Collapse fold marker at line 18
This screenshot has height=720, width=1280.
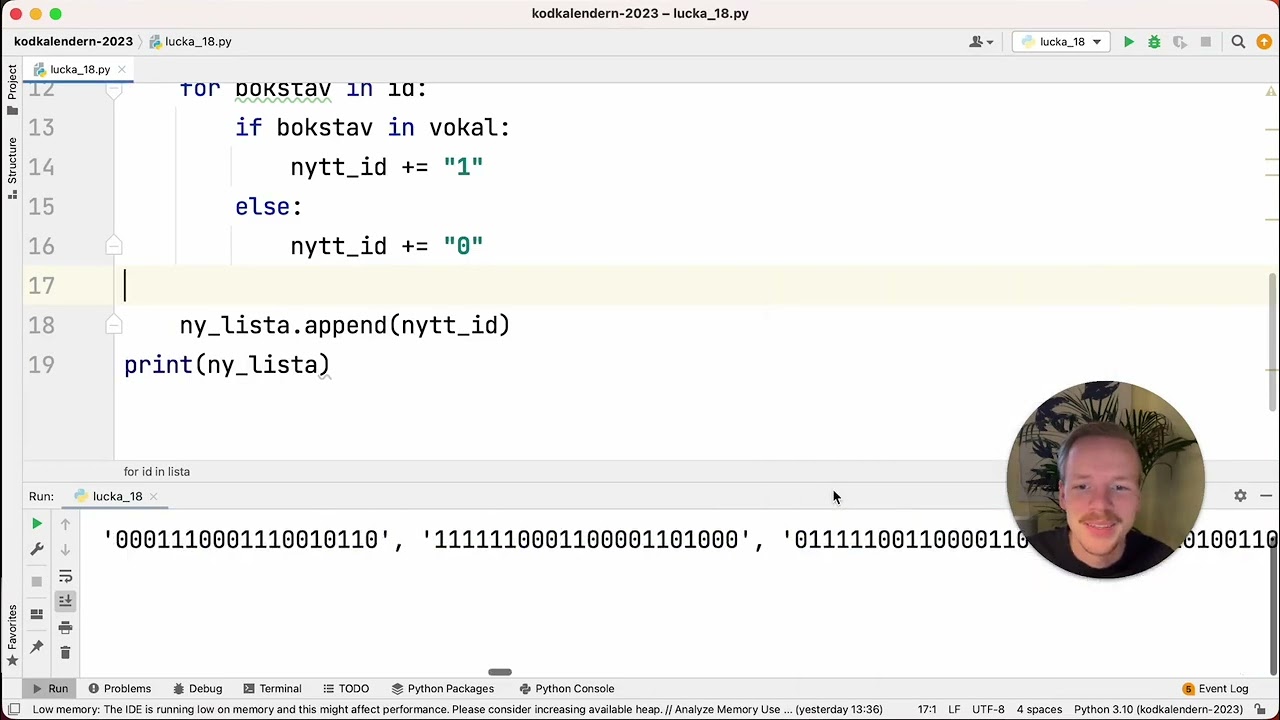(113, 325)
